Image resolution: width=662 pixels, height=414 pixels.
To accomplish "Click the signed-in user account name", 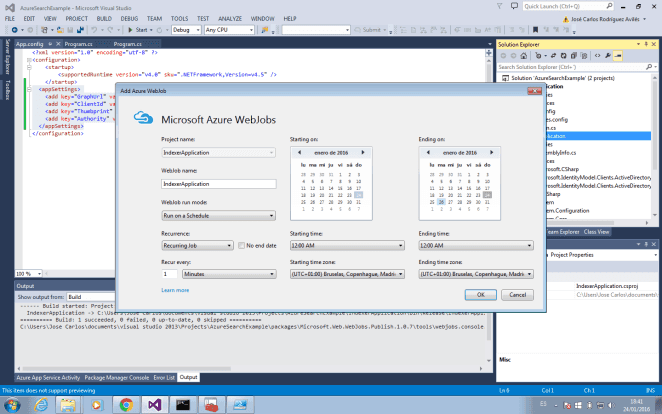I will coord(605,19).
